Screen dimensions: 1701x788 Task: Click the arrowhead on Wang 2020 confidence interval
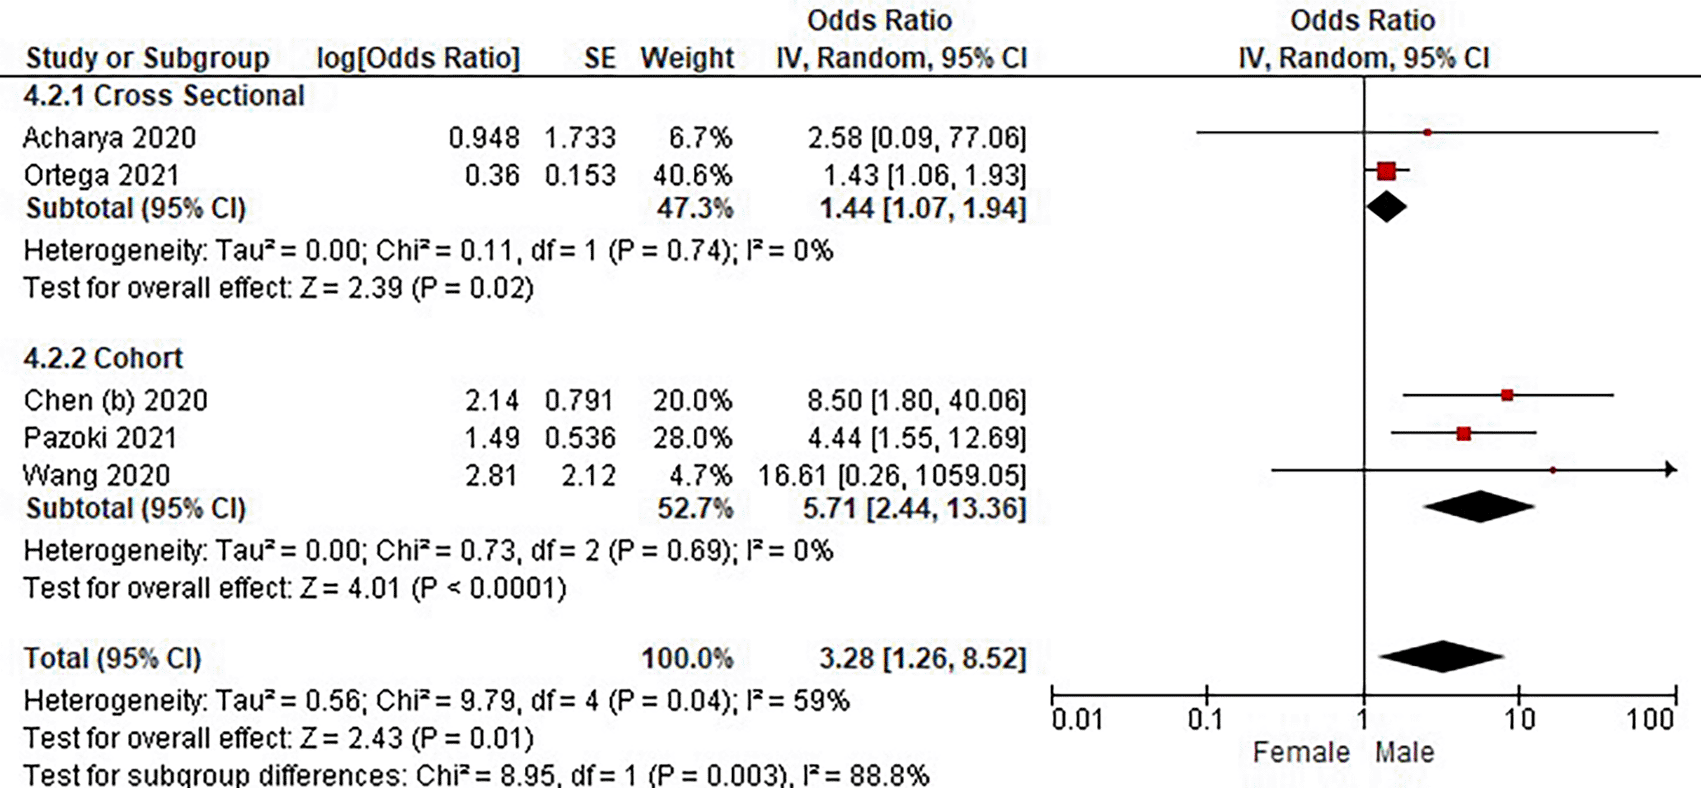(x=1671, y=469)
